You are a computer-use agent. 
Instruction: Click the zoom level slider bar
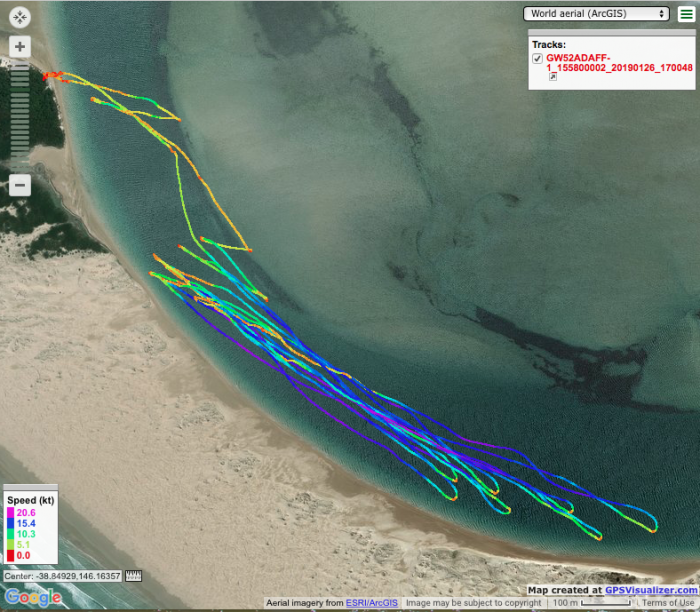coord(21,115)
